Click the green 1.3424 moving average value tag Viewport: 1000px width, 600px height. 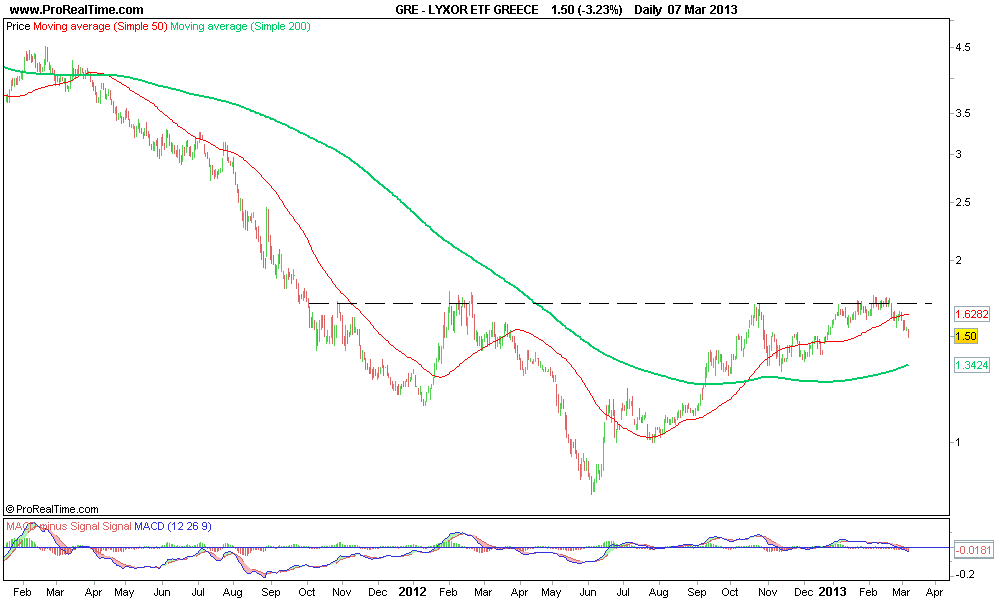972,365
